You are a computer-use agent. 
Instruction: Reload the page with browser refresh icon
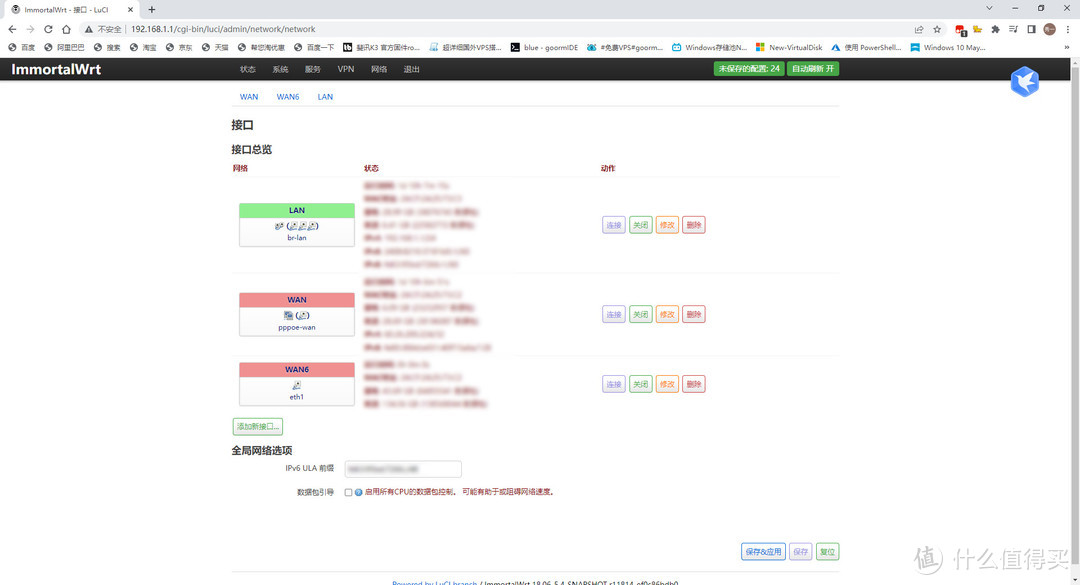pyautogui.click(x=48, y=29)
